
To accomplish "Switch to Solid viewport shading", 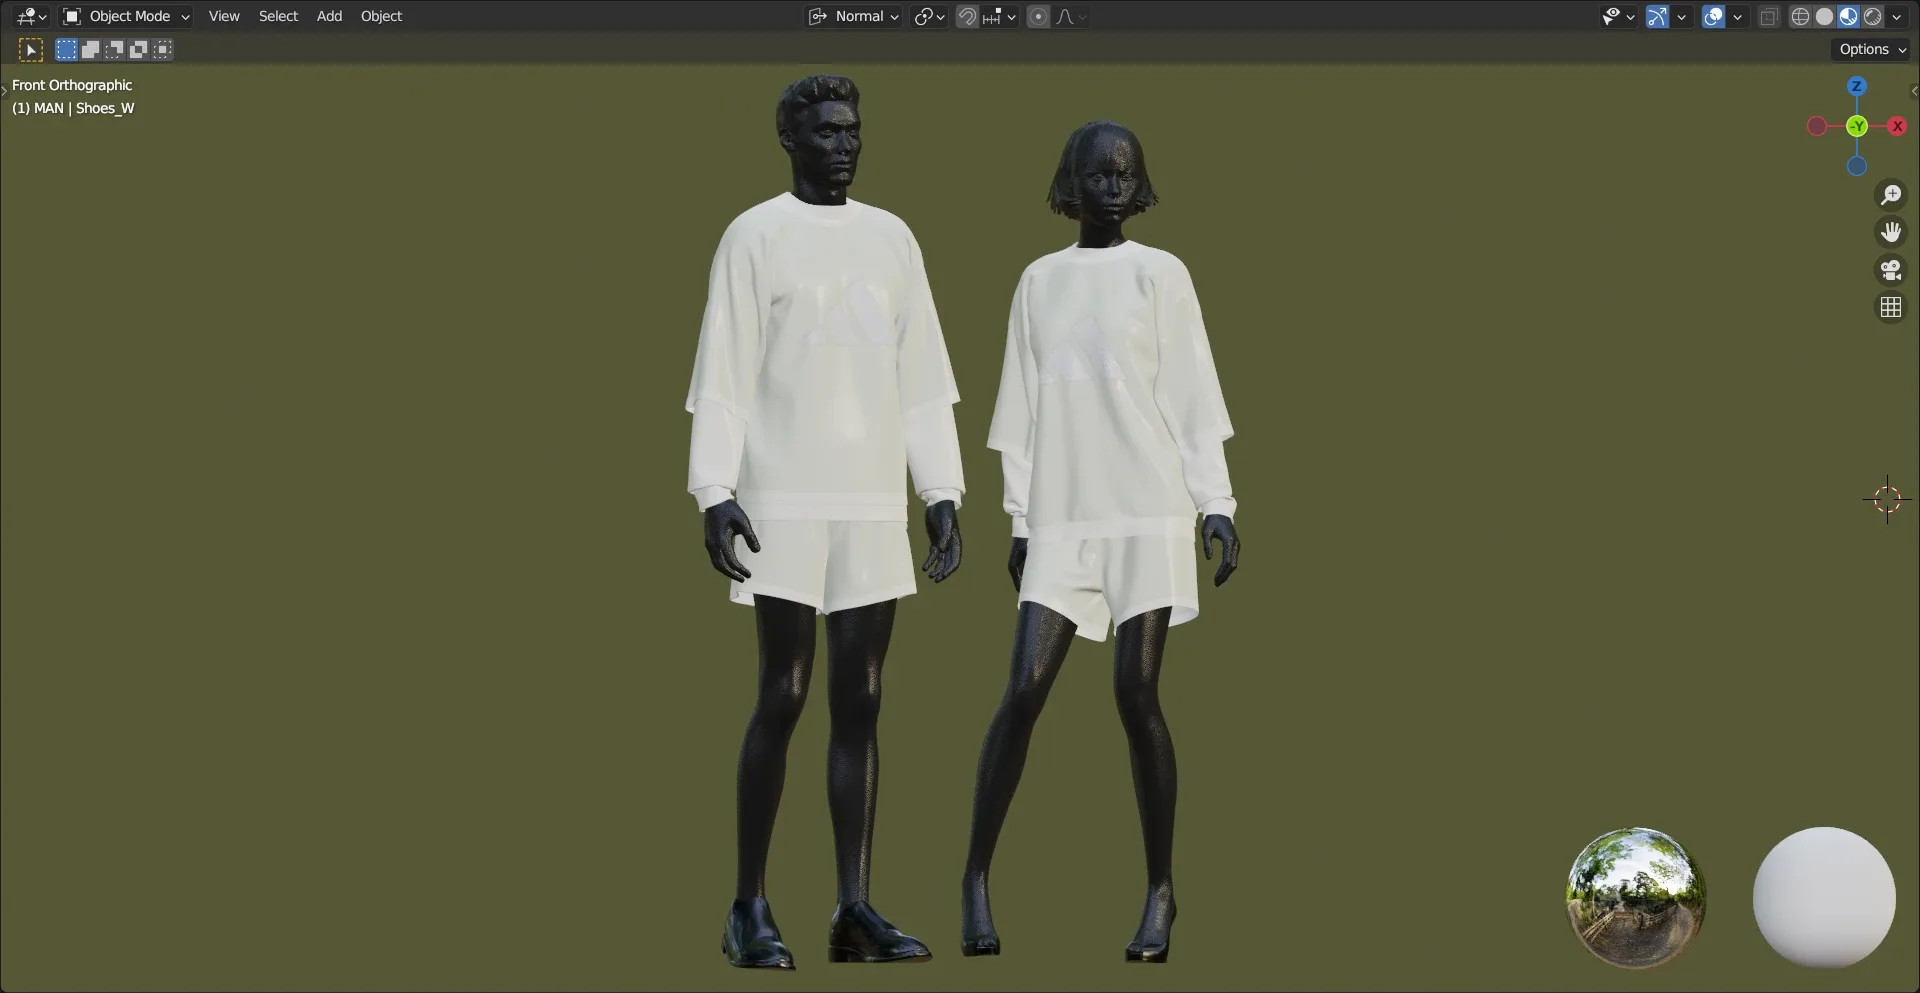I will (x=1825, y=16).
